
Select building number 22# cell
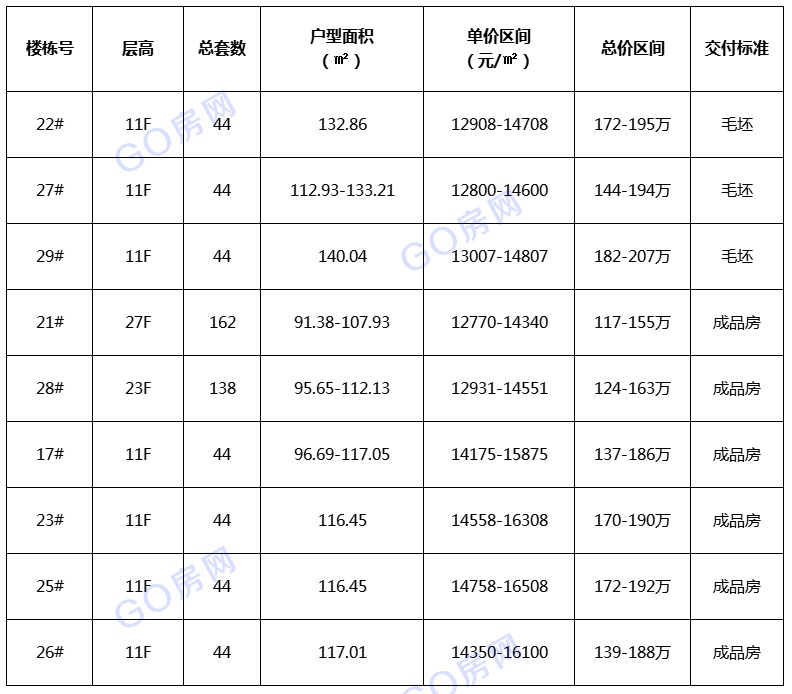tap(50, 124)
